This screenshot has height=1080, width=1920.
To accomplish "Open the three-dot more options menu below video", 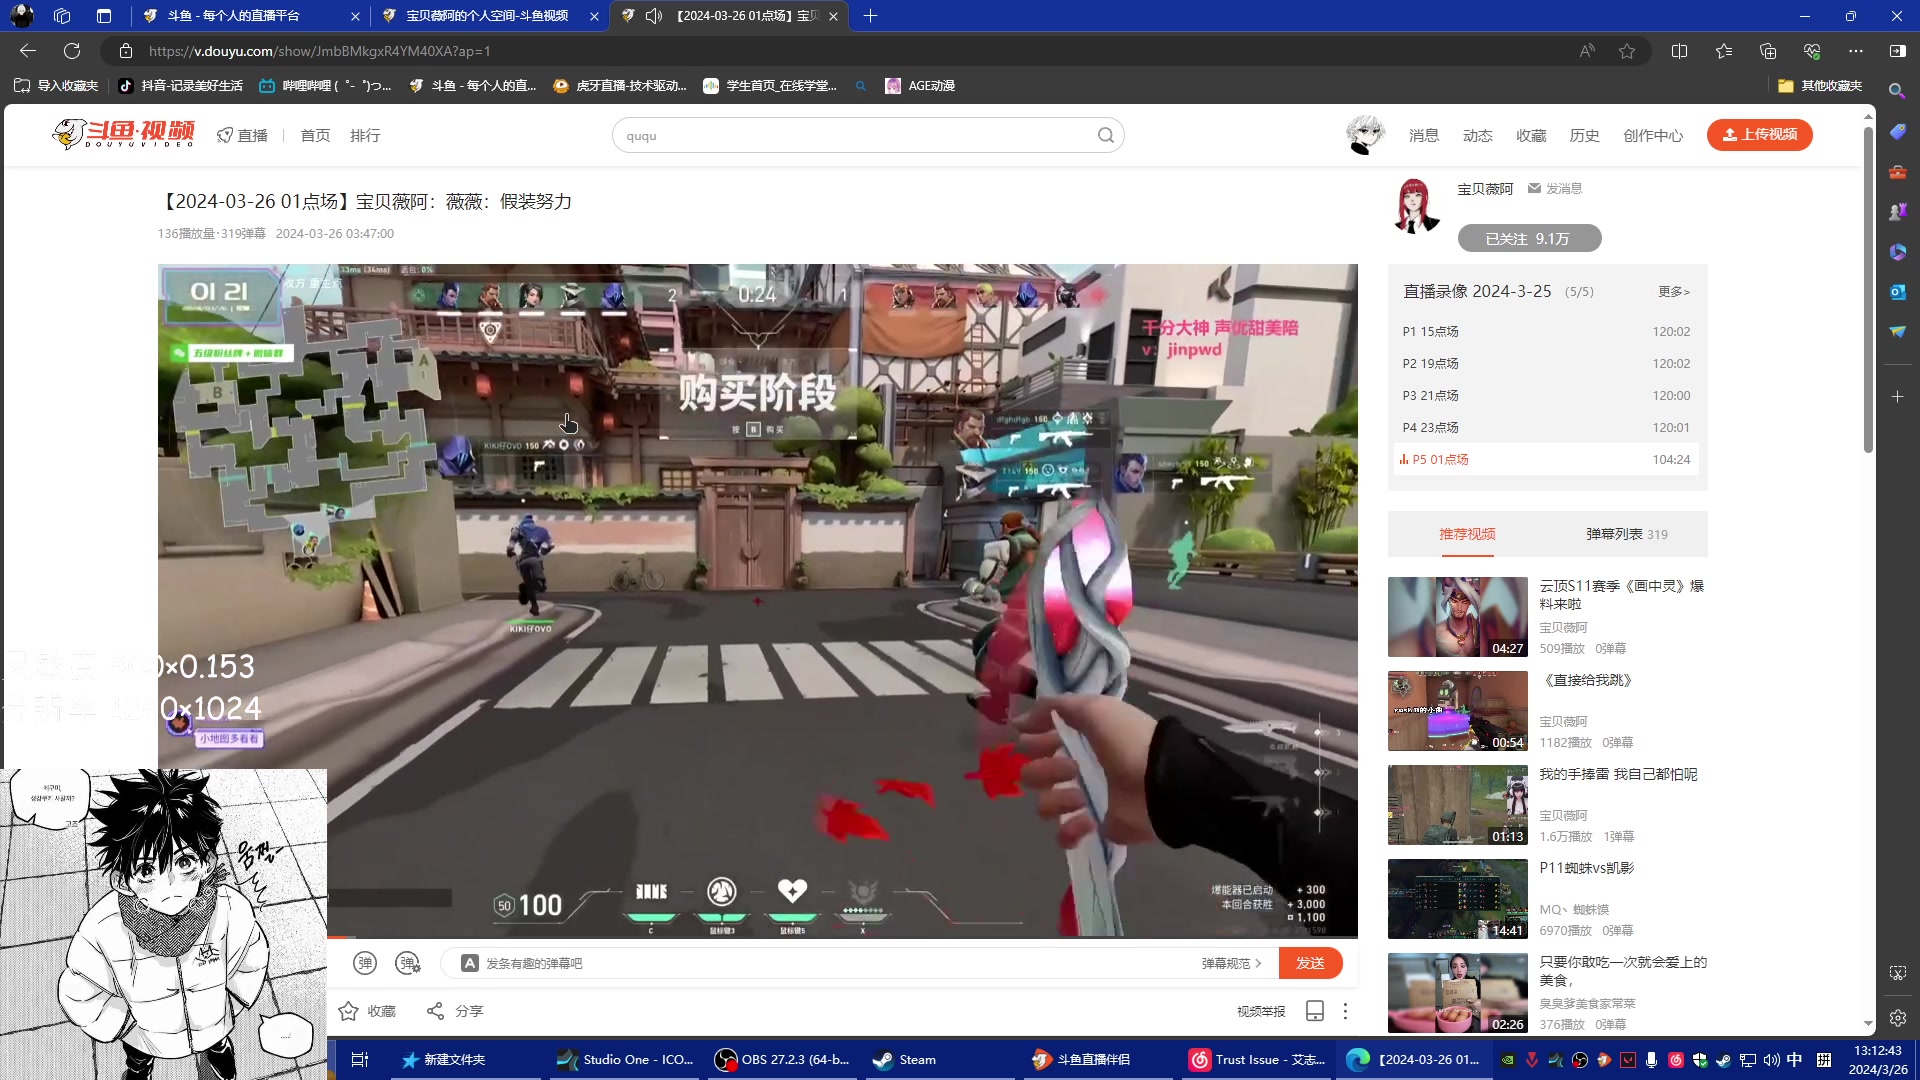I will [x=1345, y=1011].
